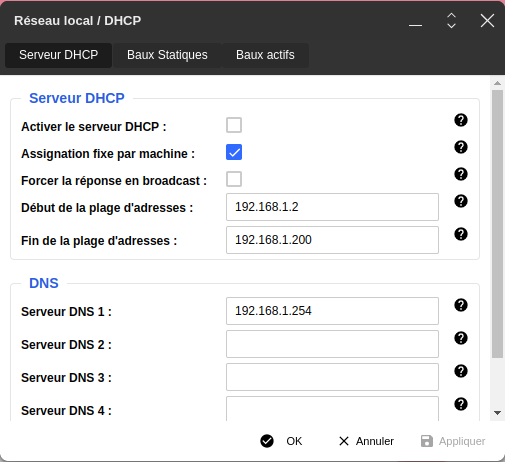Edit the Fin de la plage d'adresses field
505x462 pixels.
(x=332, y=240)
